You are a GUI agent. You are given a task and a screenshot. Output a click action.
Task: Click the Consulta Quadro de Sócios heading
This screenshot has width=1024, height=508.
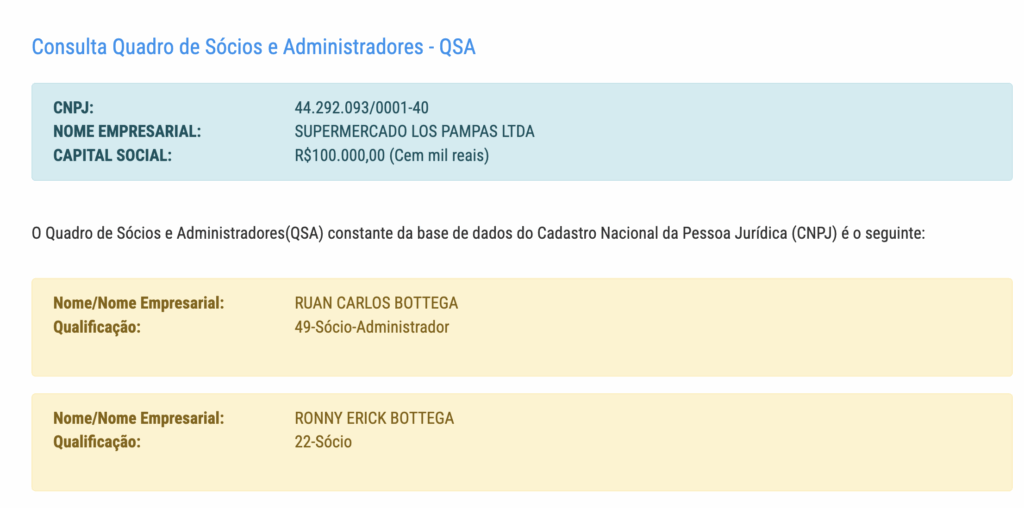tap(253, 47)
